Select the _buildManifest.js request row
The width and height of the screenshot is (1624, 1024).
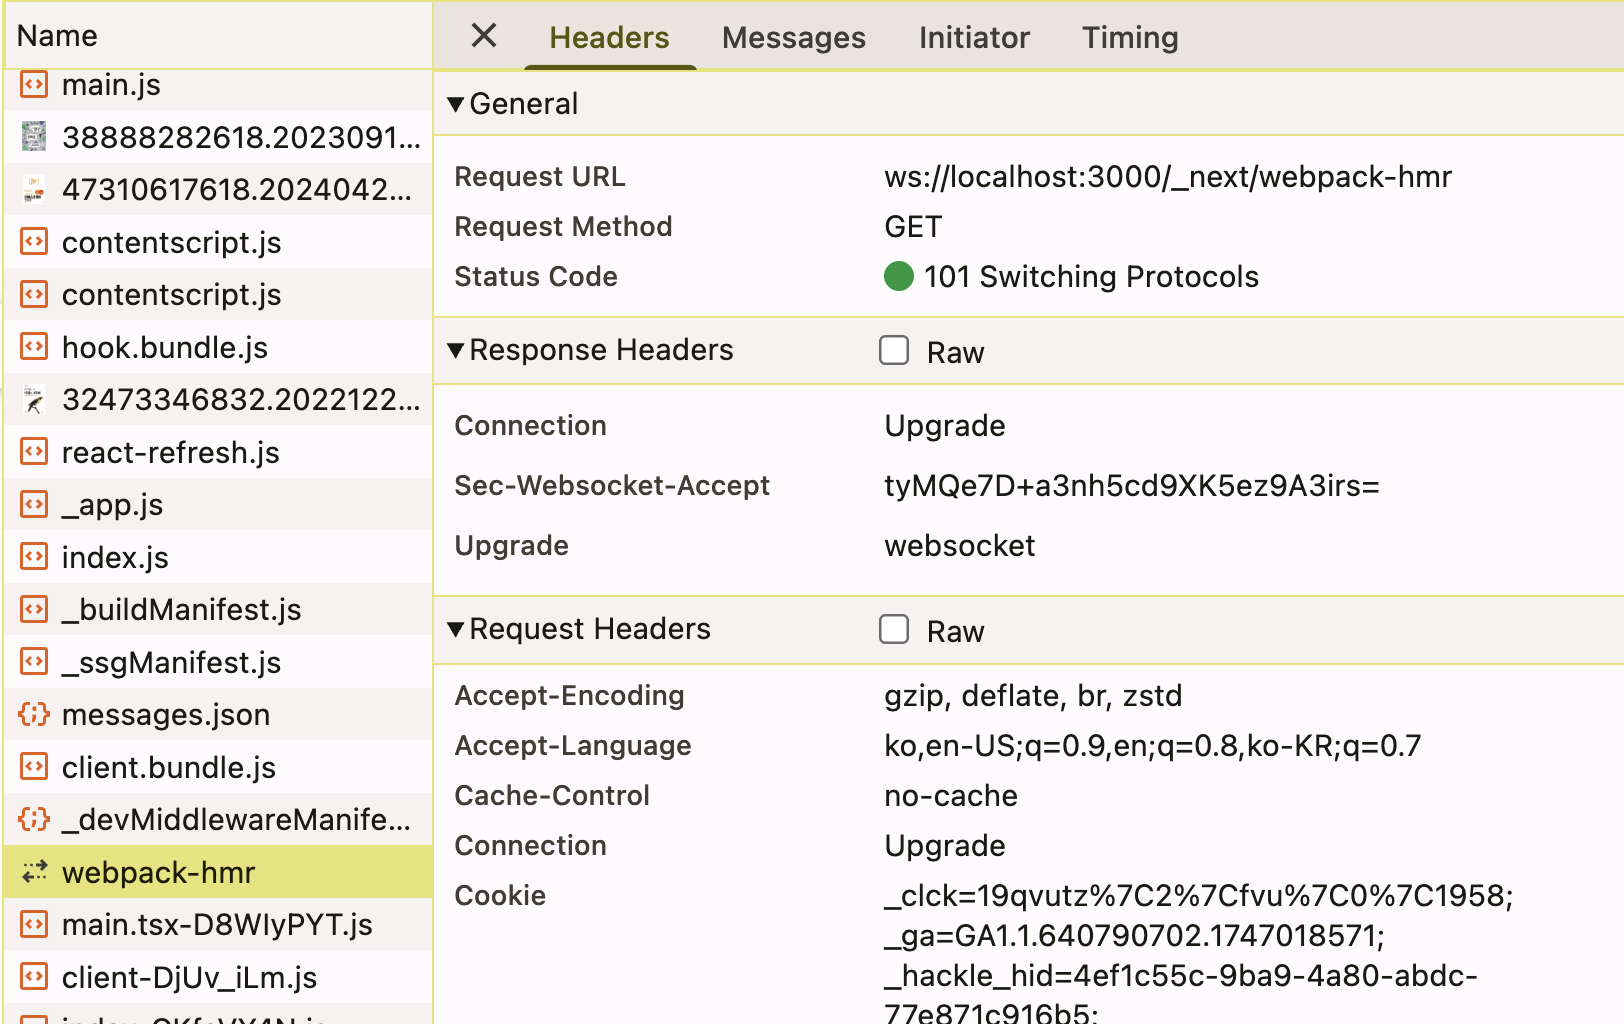point(181,609)
